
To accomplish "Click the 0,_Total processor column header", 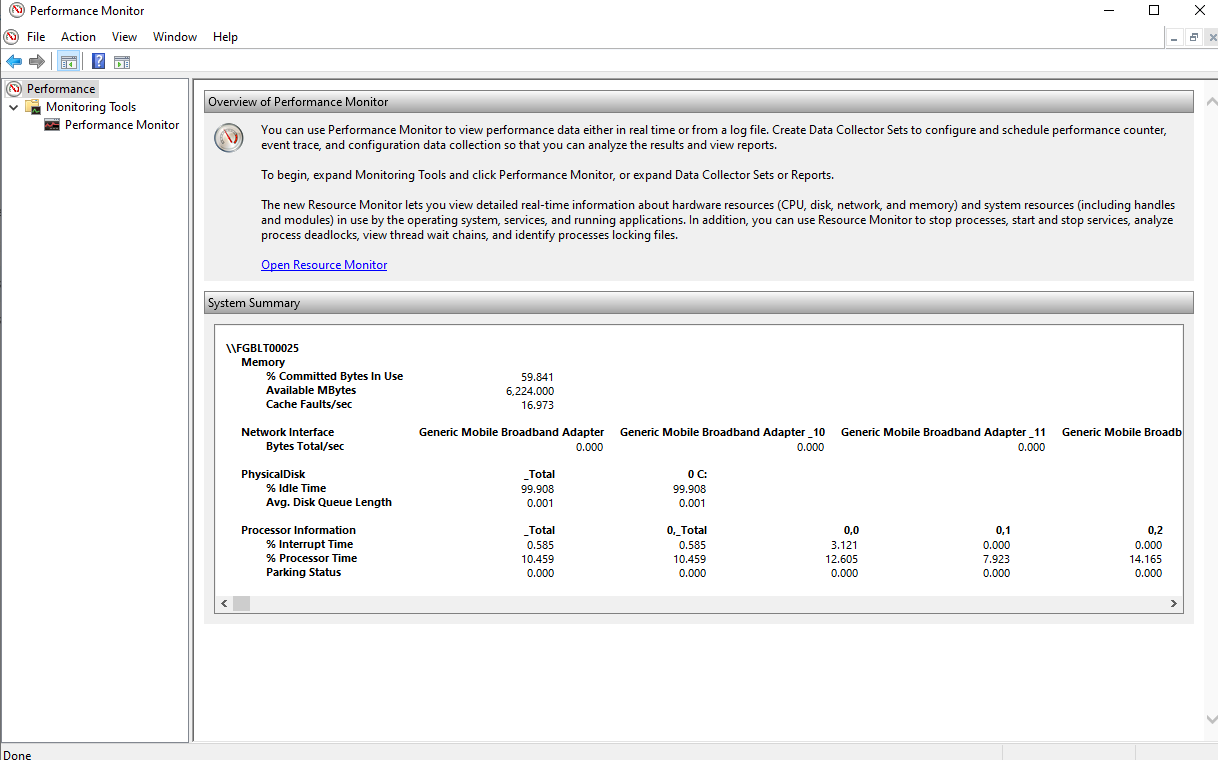I will [x=686, y=530].
